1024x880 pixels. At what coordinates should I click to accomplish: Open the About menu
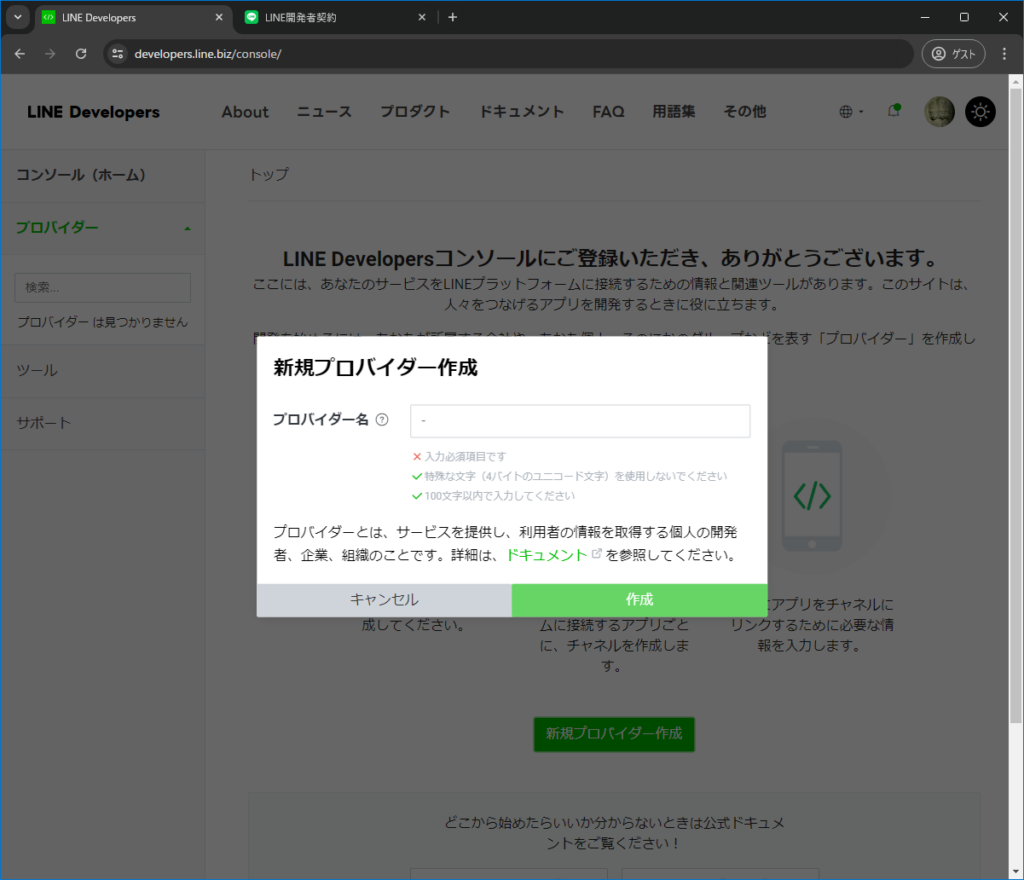pyautogui.click(x=245, y=112)
